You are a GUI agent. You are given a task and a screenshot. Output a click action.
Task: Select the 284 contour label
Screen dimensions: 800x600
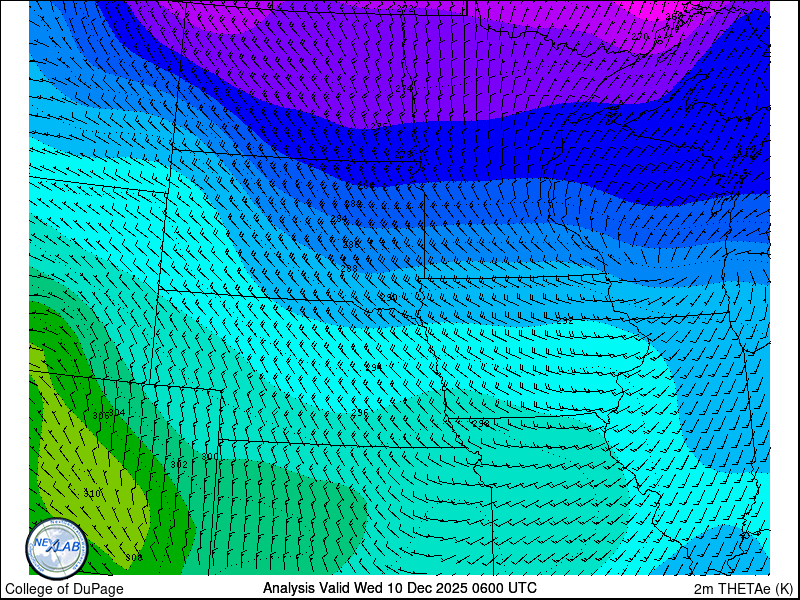(x=339, y=219)
